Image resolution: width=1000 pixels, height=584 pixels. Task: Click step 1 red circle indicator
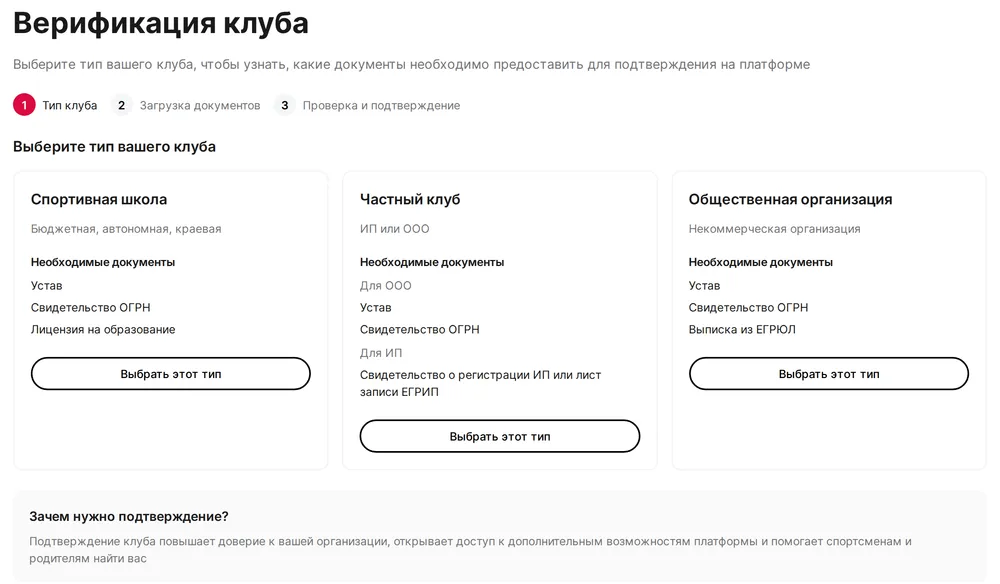click(x=24, y=105)
